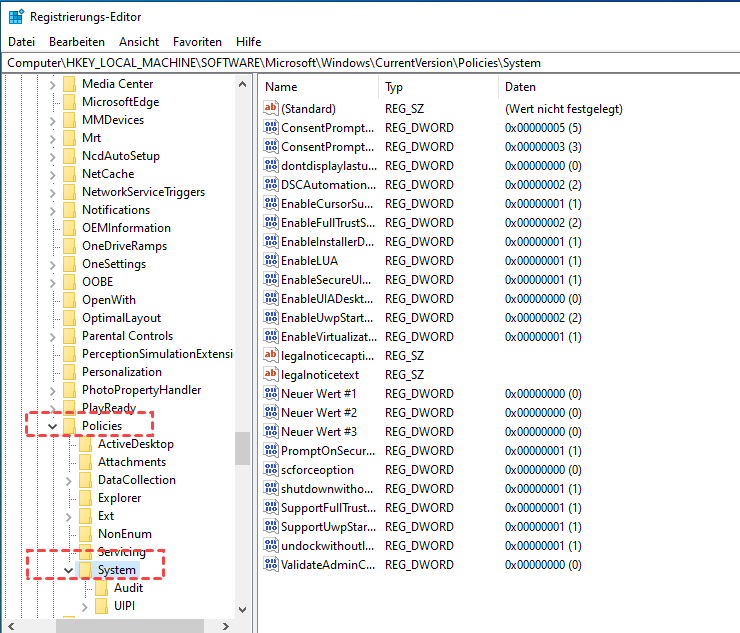Screen dimensions: 740x633
Task: Click the EnableLUA DWORD icon
Action: click(271, 260)
